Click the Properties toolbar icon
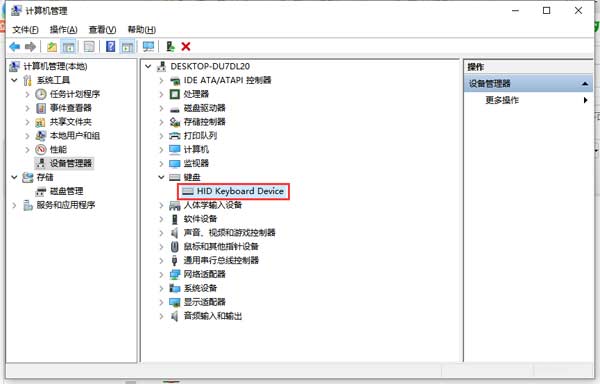The image size is (600, 384). click(89, 47)
